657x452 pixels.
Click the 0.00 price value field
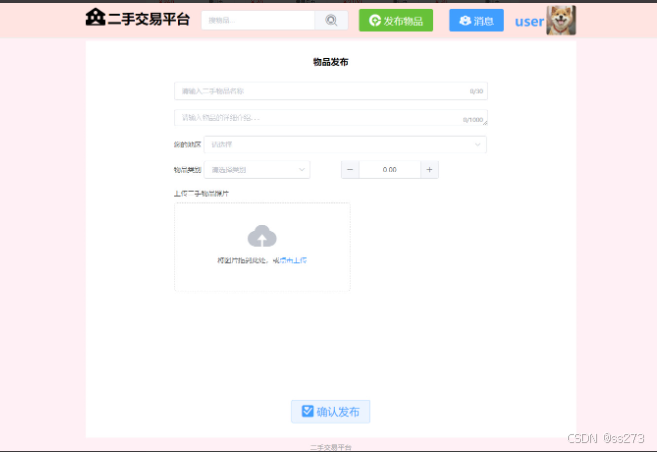[390, 170]
